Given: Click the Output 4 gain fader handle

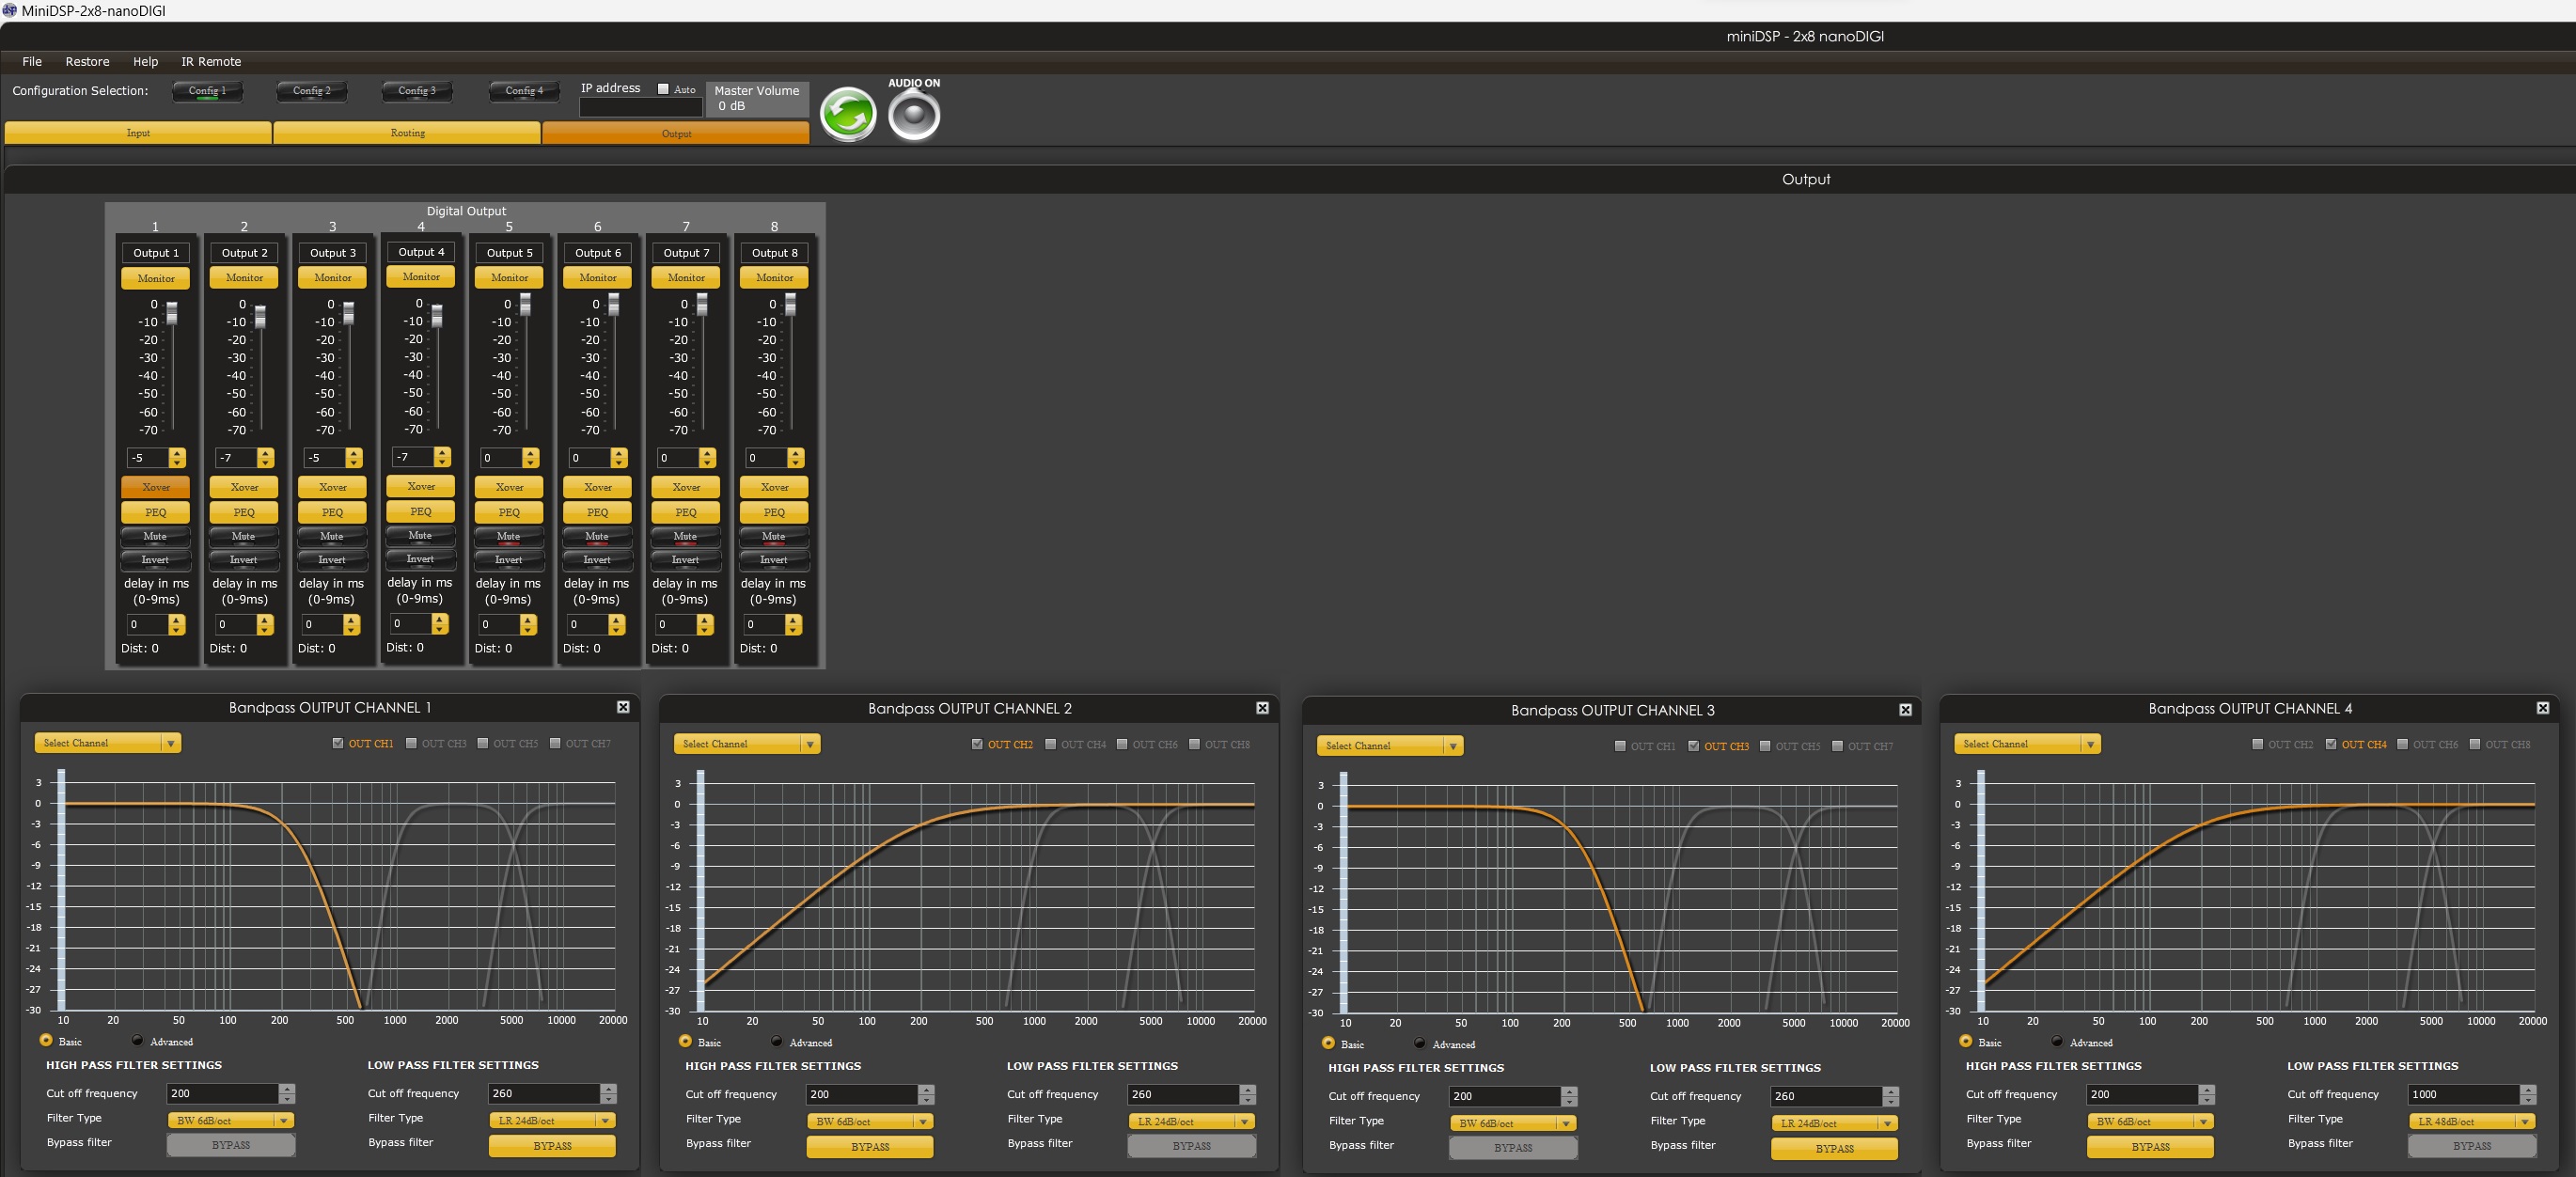Looking at the screenshot, I should (437, 316).
